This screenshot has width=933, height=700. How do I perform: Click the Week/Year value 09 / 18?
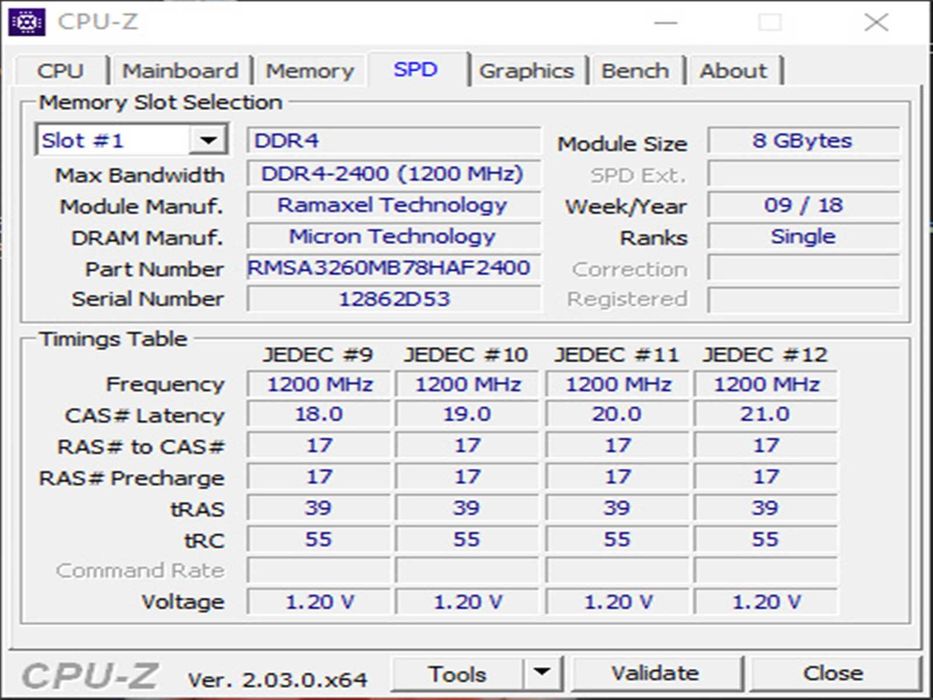pos(803,205)
